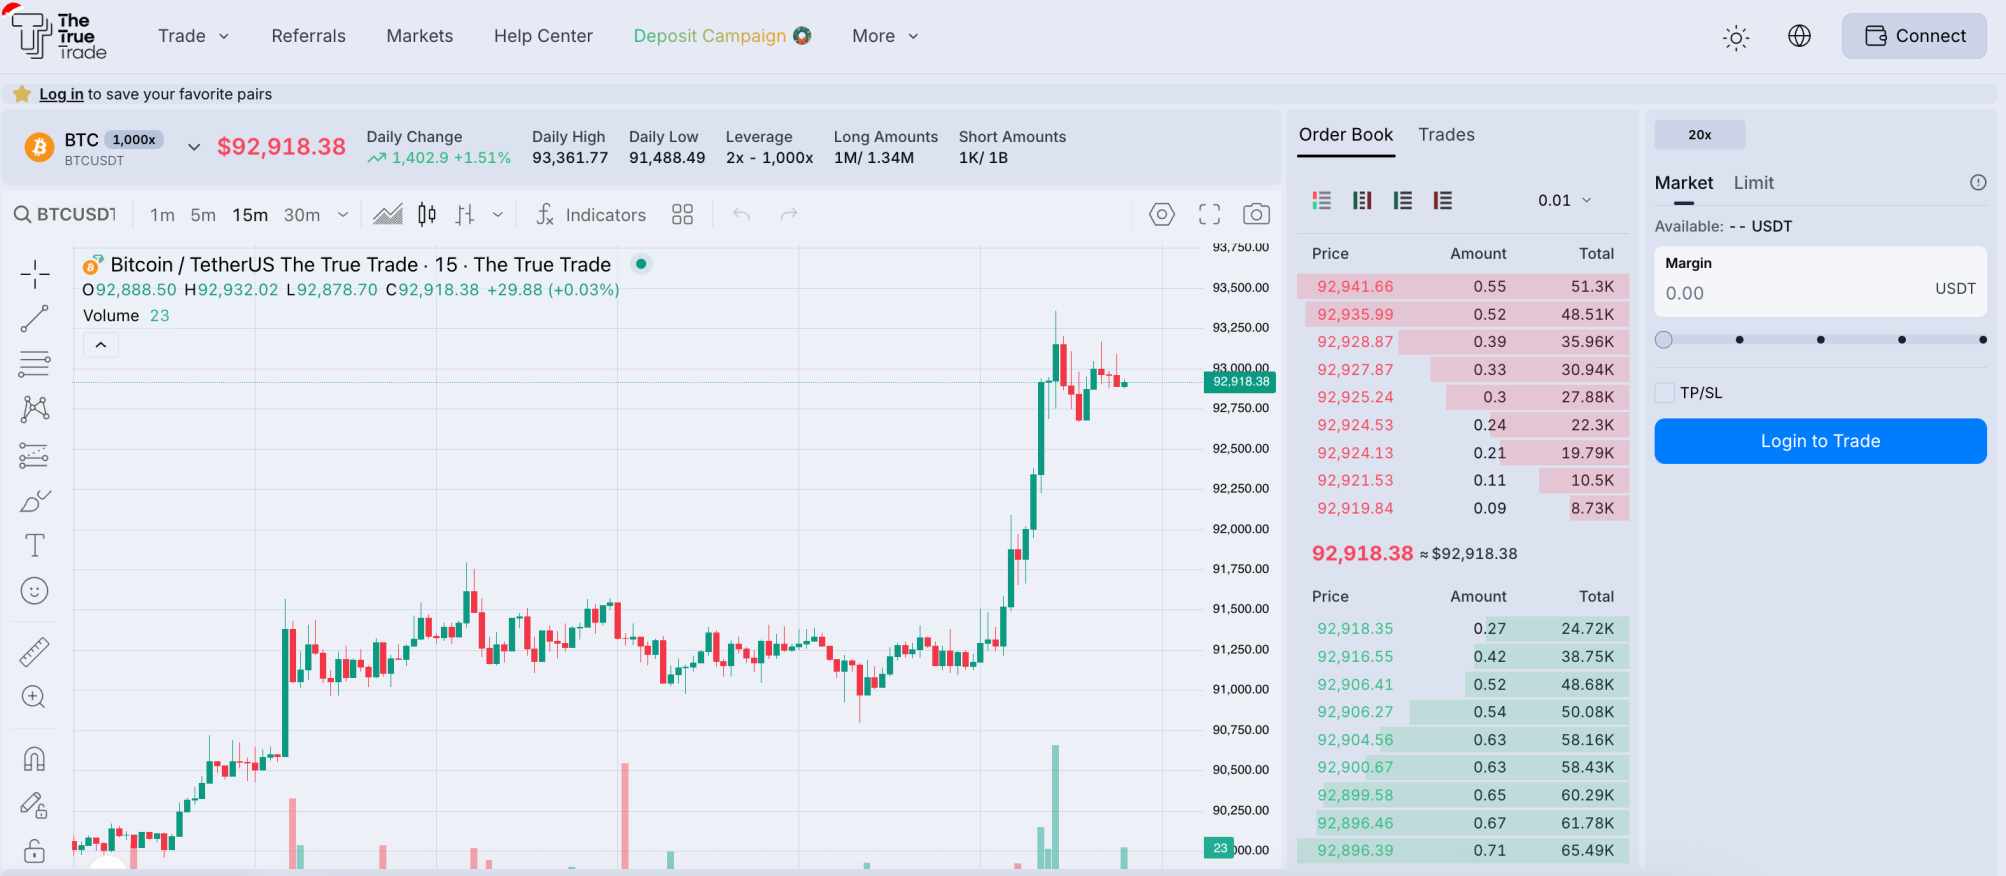
Task: Lock all drawing tools
Action: pyautogui.click(x=35, y=850)
